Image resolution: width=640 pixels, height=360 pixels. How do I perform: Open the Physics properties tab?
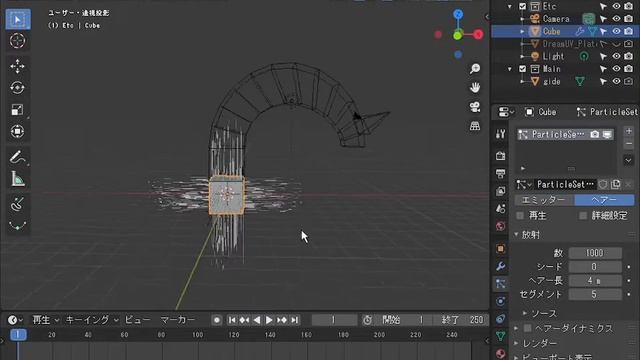(500, 301)
